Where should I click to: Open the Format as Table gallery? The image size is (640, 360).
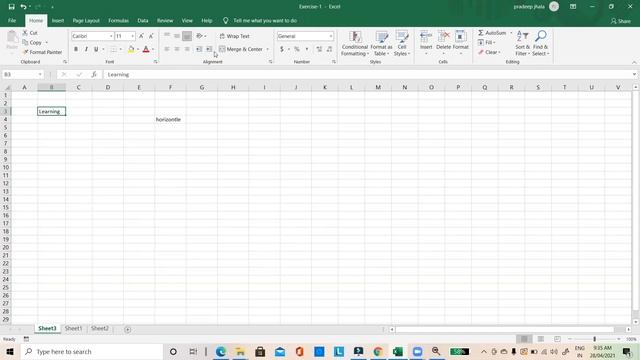click(381, 43)
